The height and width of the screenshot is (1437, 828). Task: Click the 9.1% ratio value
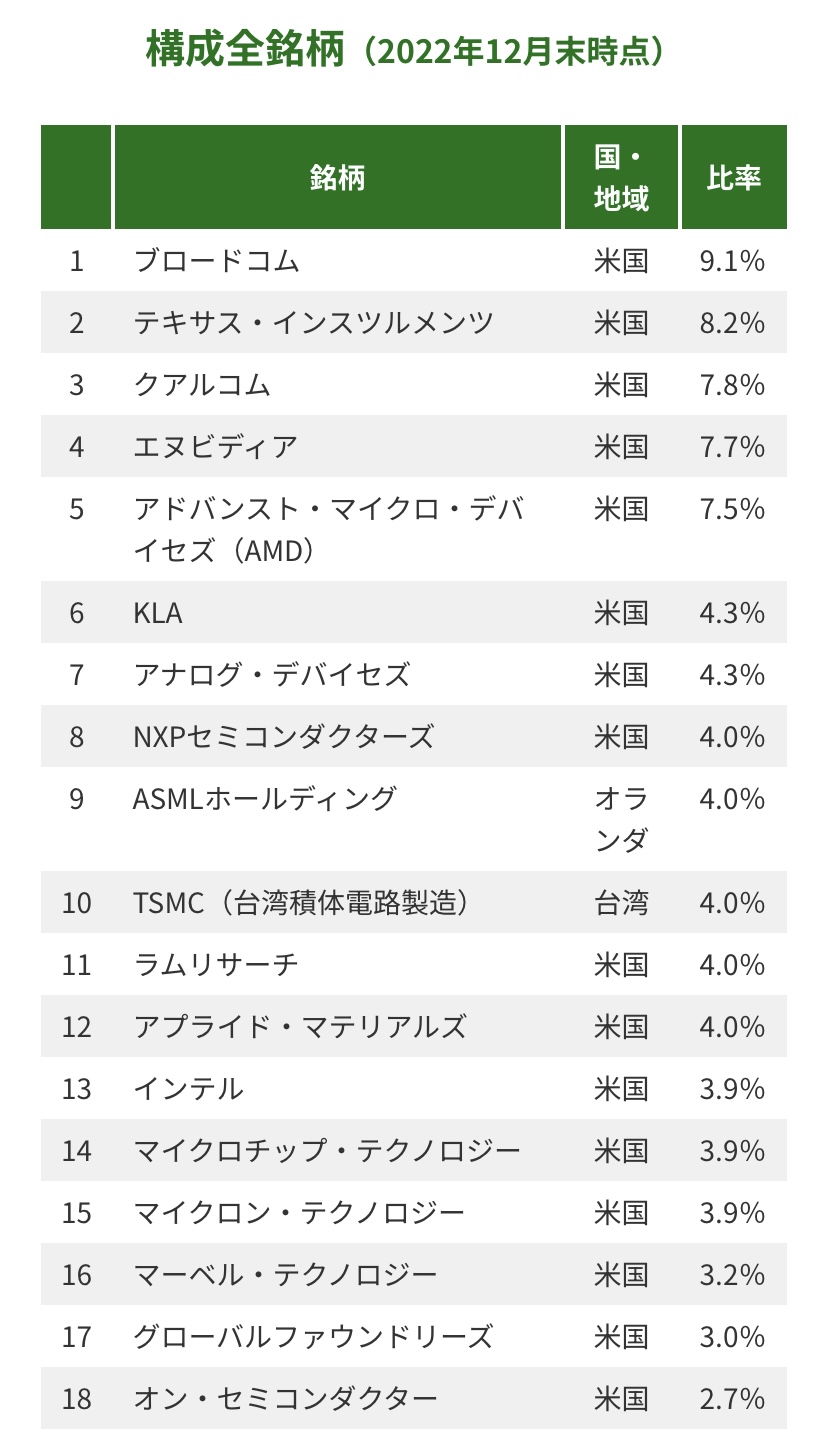coord(732,261)
